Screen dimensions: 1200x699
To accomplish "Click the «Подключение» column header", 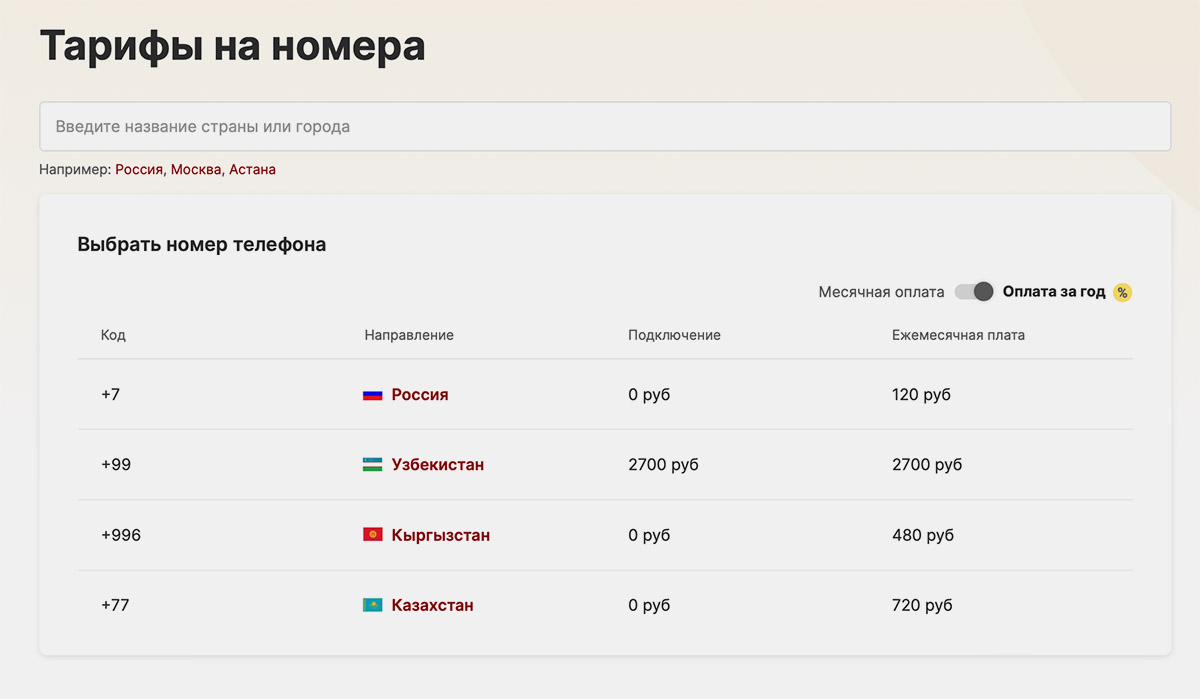I will pos(674,335).
